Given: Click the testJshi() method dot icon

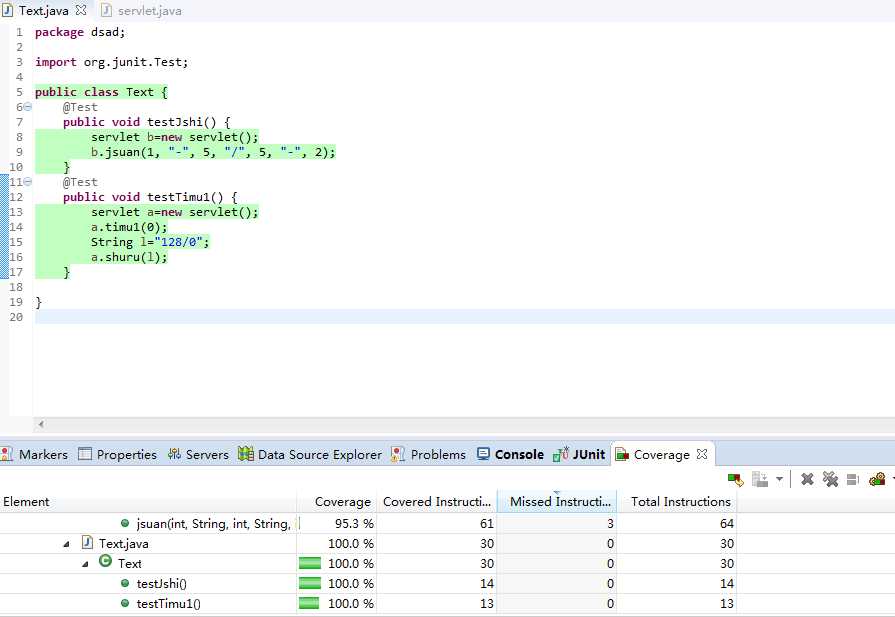Looking at the screenshot, I should (x=125, y=583).
